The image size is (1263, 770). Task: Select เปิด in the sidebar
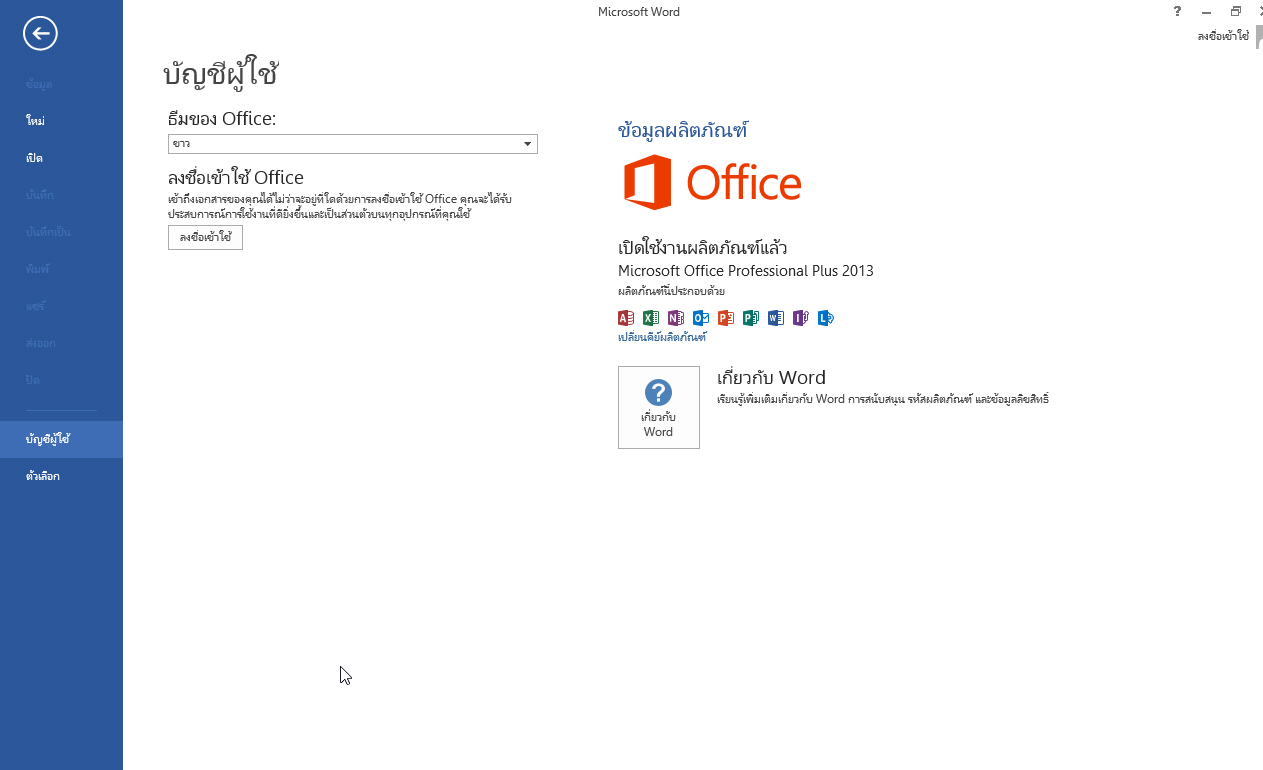click(x=61, y=158)
